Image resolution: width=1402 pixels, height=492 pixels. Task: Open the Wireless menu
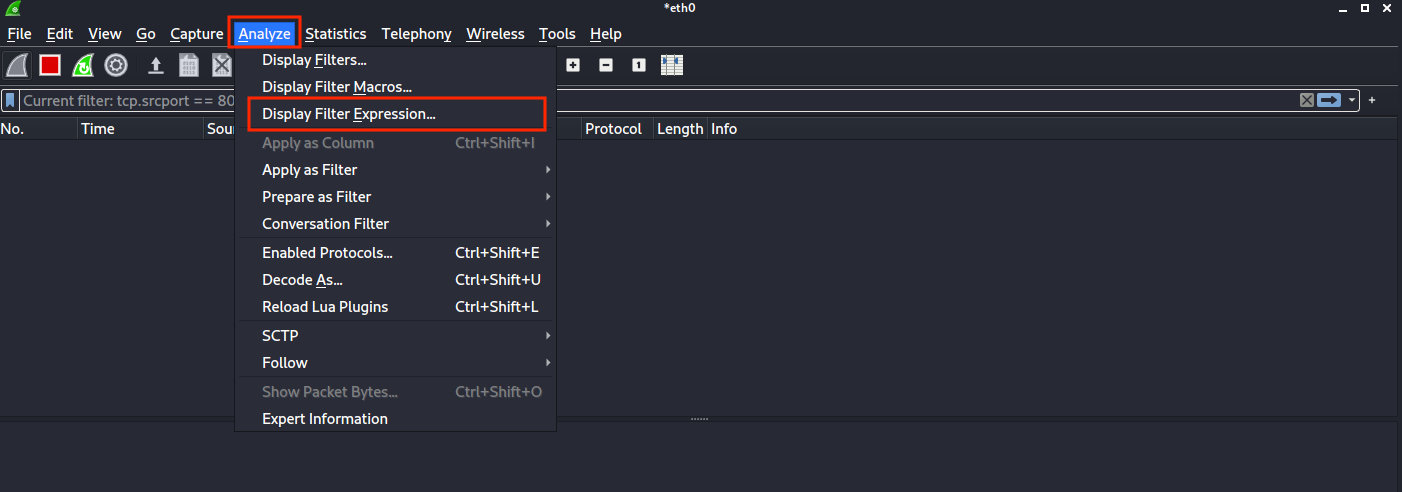pos(495,34)
